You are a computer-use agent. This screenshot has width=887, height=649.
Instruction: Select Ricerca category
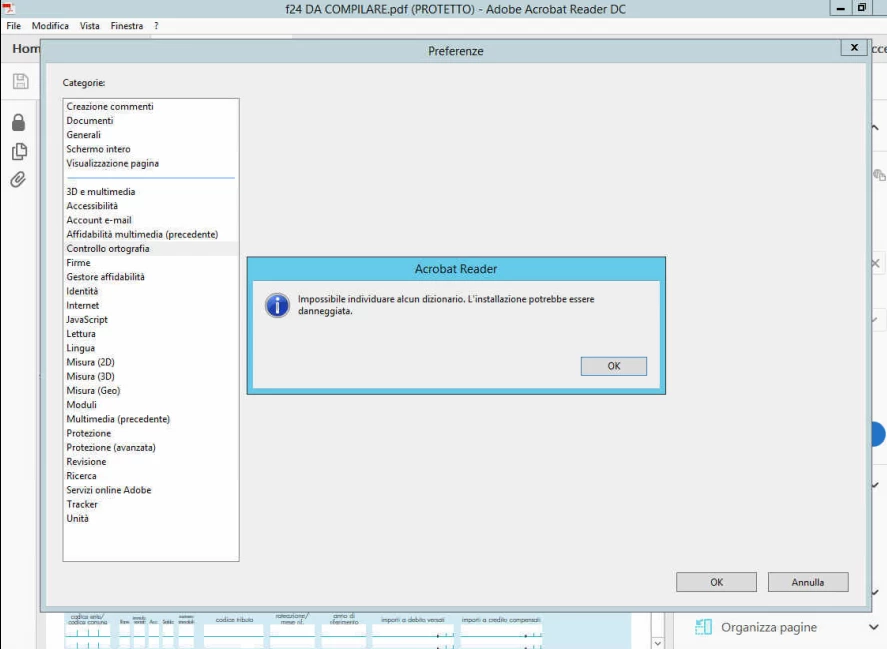pyautogui.click(x=150, y=476)
